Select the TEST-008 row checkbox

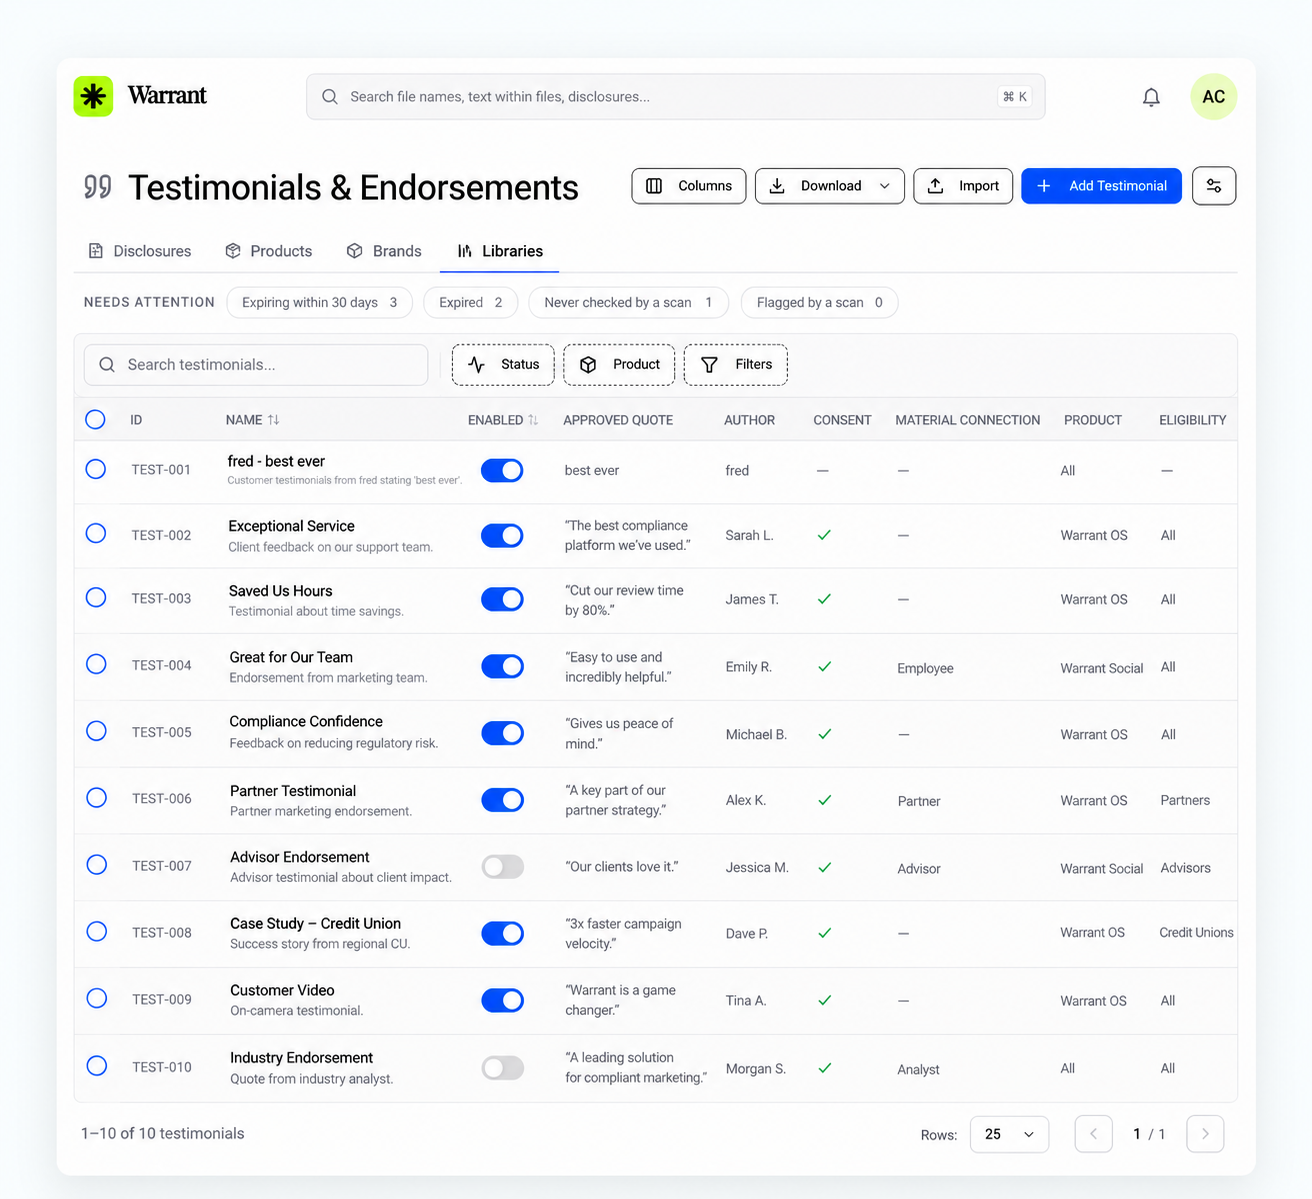(x=96, y=931)
